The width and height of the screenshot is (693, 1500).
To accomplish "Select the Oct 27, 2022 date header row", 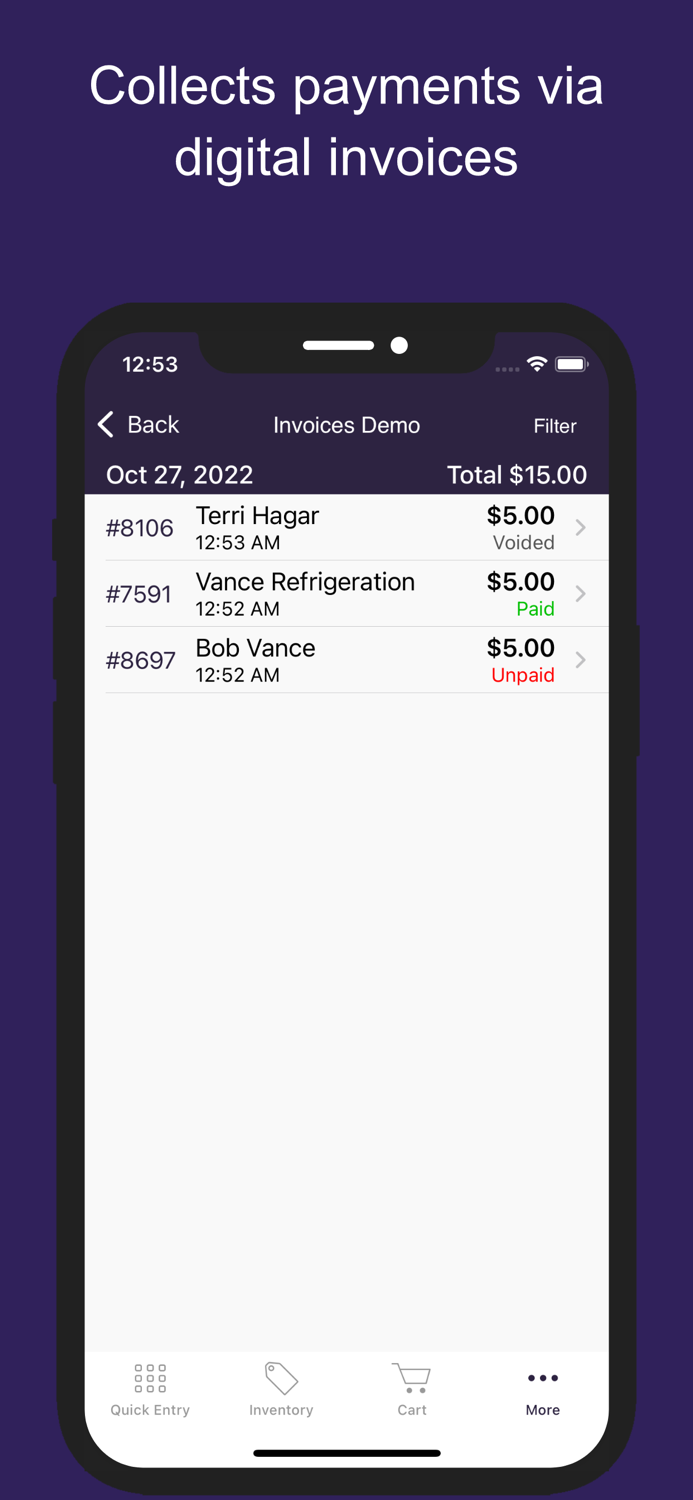I will 180,474.
